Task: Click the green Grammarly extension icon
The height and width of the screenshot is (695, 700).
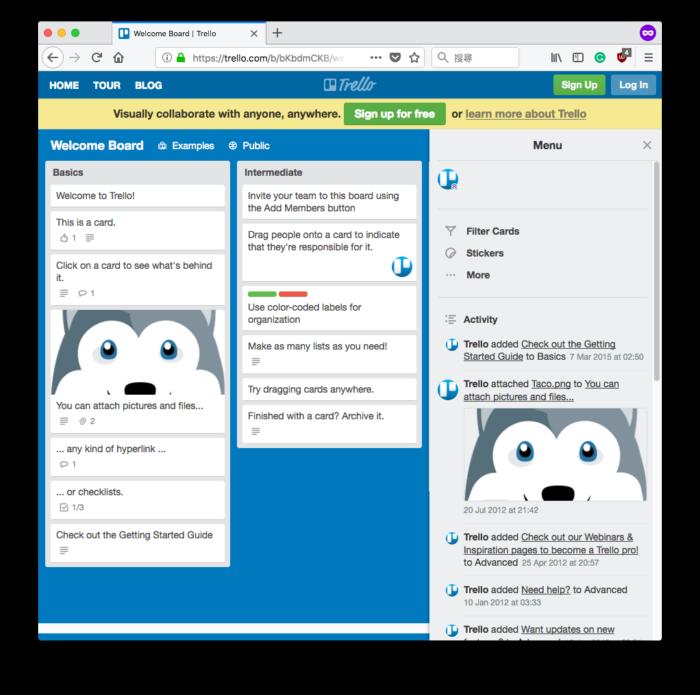Action: [600, 58]
